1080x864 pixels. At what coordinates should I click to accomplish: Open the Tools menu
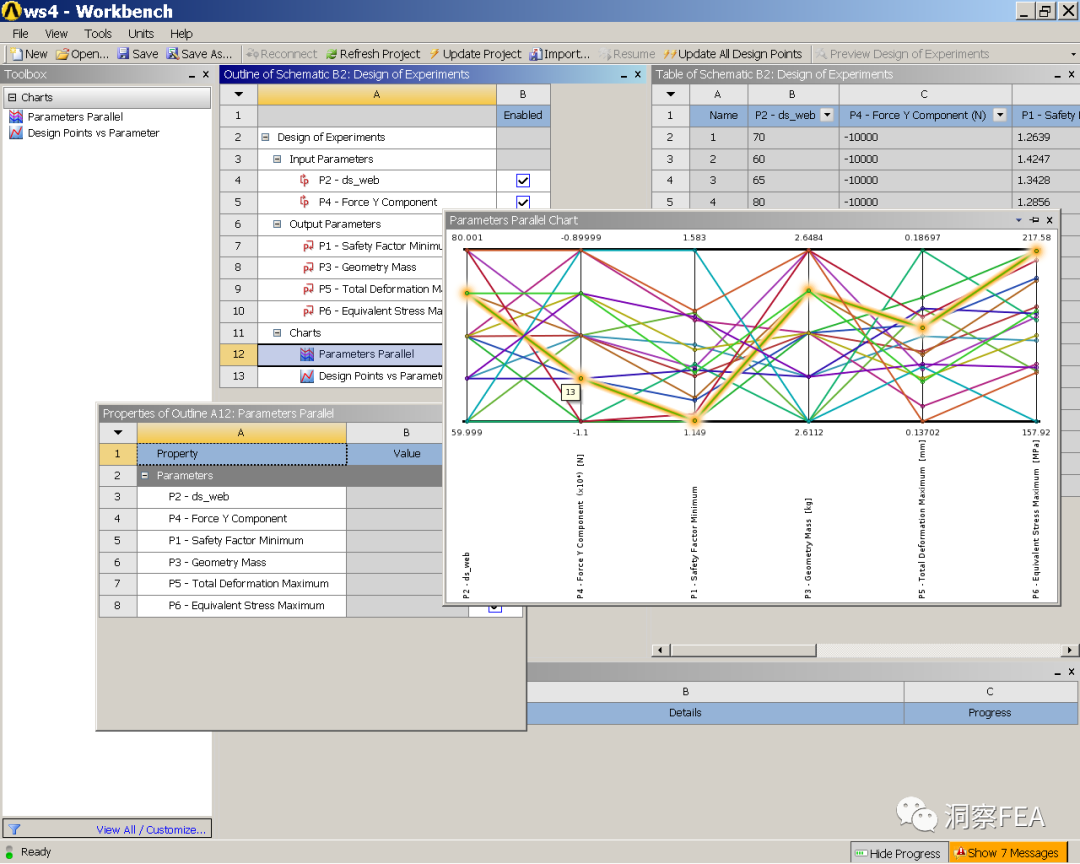[x=98, y=33]
